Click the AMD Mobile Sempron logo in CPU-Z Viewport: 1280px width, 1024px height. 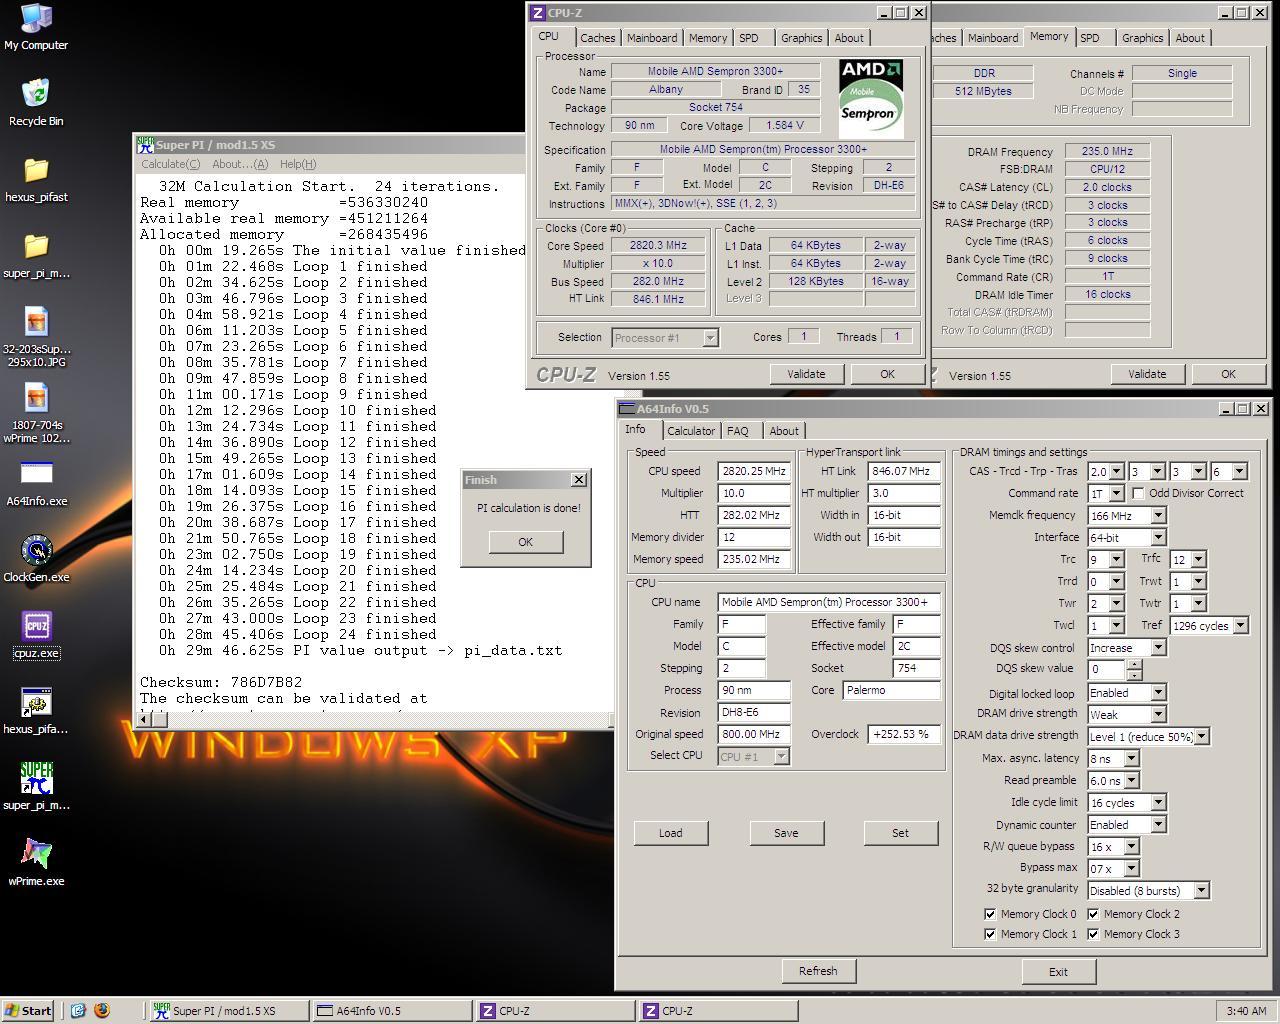870,98
